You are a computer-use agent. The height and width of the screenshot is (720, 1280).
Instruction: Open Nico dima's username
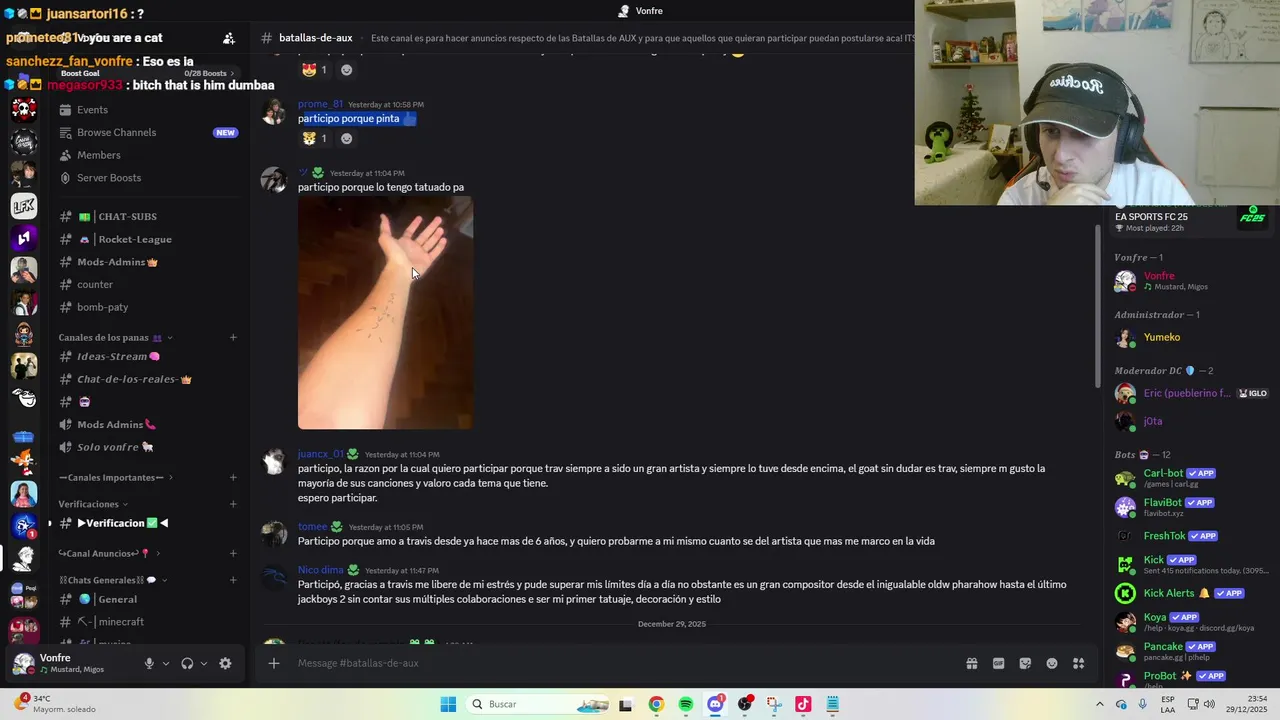(320, 570)
